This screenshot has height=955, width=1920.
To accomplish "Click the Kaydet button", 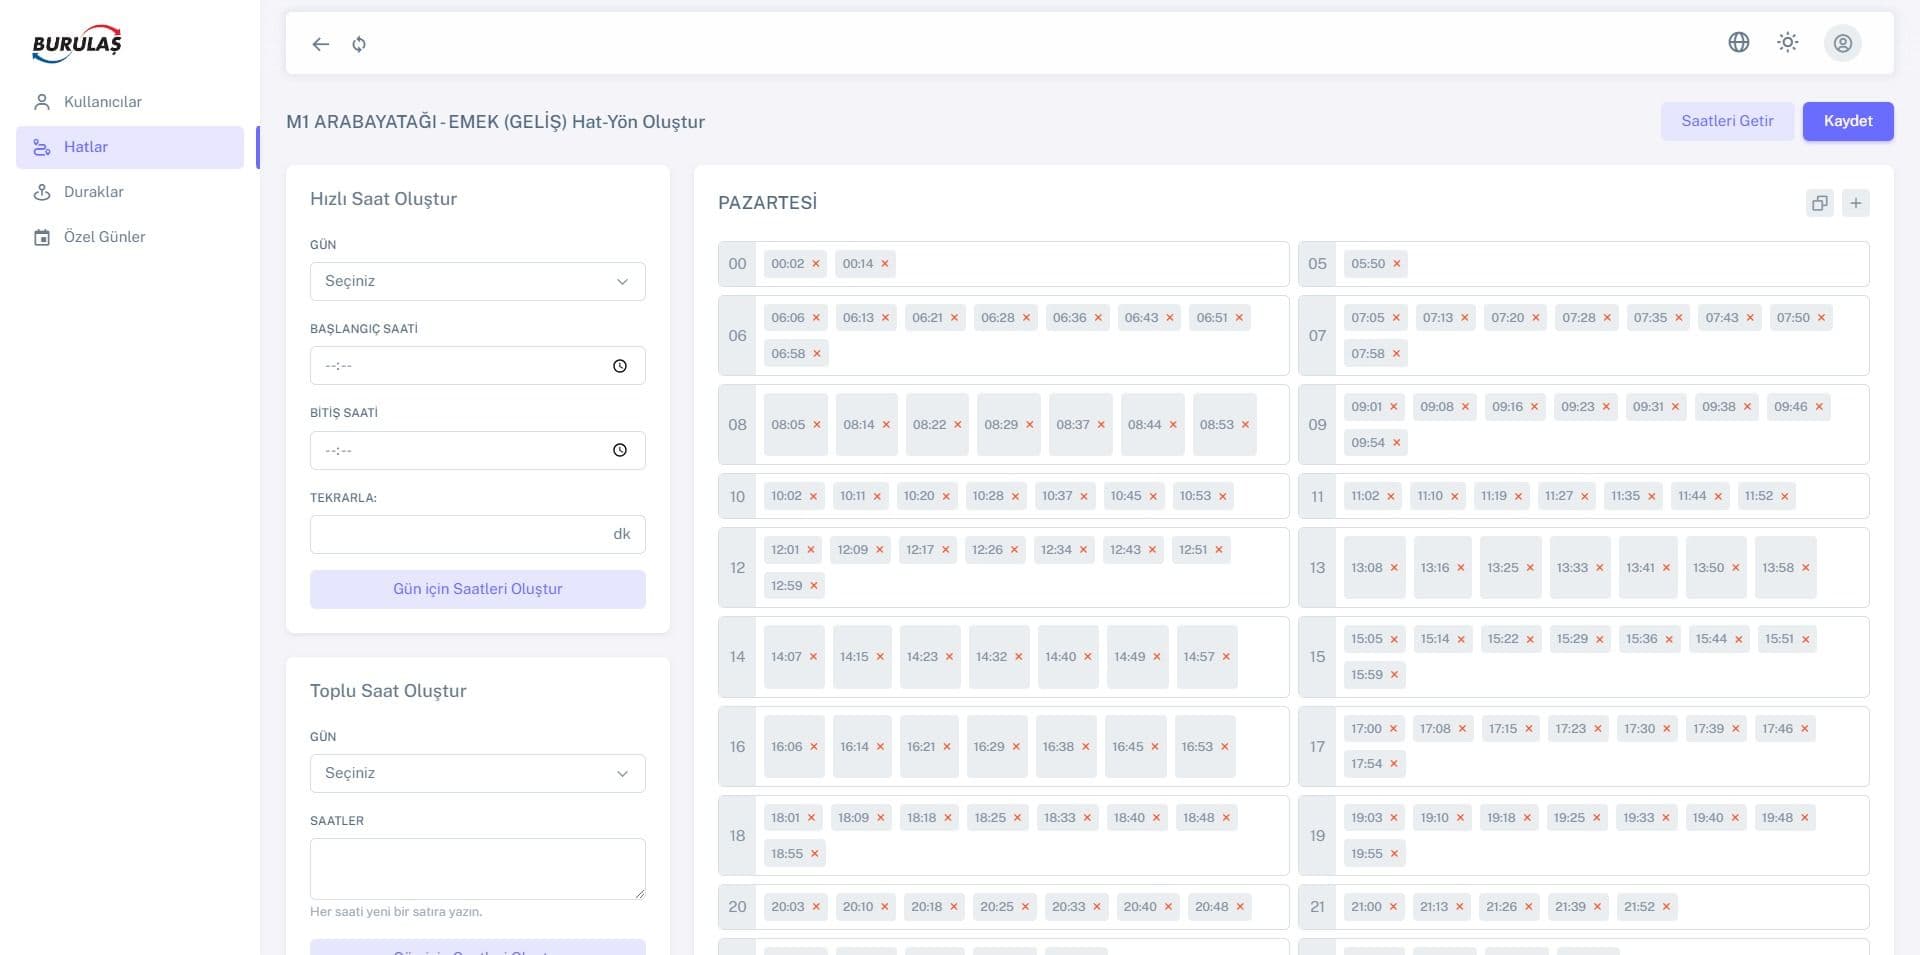I will [1848, 121].
